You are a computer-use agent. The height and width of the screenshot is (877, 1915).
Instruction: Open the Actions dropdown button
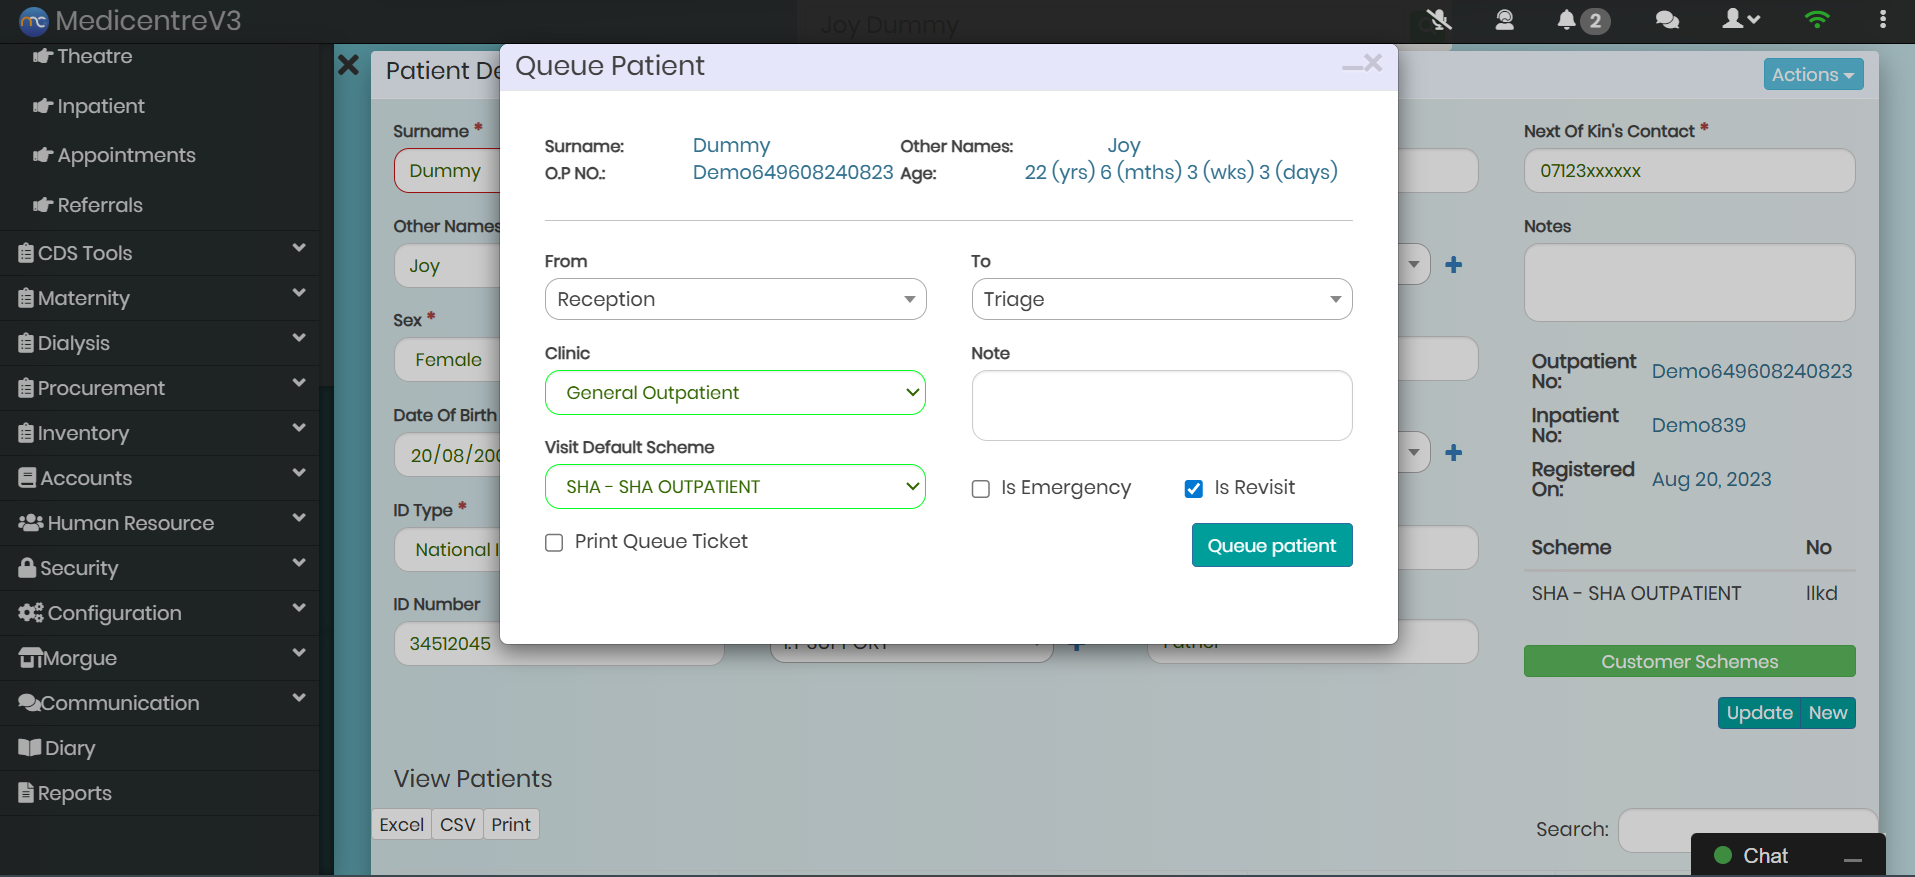1812,75
